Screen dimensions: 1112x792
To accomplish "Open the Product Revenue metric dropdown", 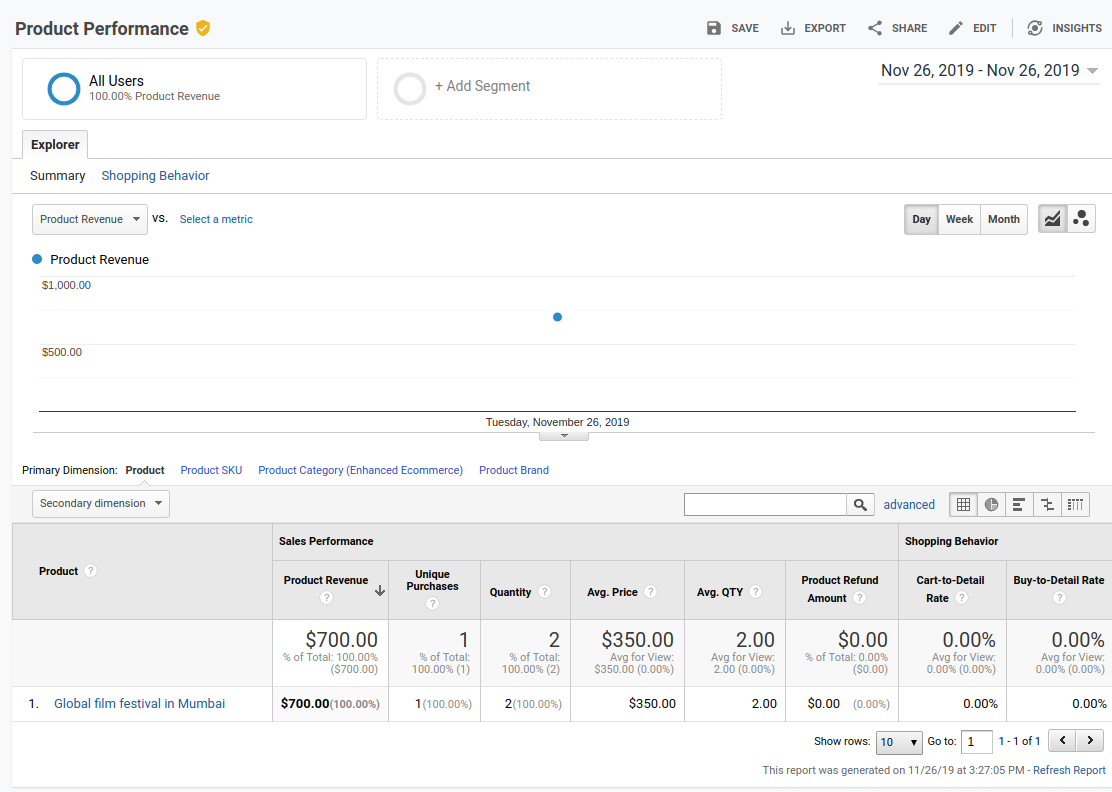I will point(90,219).
